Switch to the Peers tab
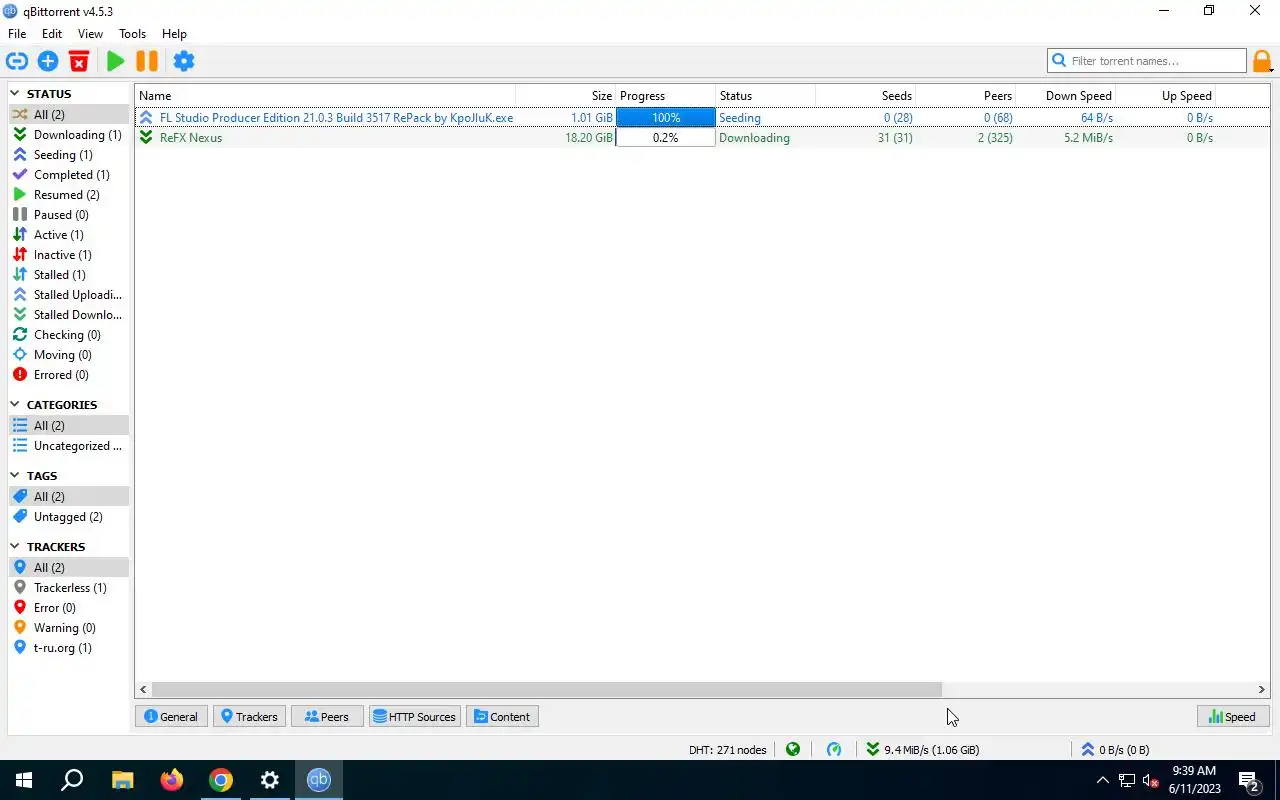This screenshot has width=1280, height=800. pos(327,717)
